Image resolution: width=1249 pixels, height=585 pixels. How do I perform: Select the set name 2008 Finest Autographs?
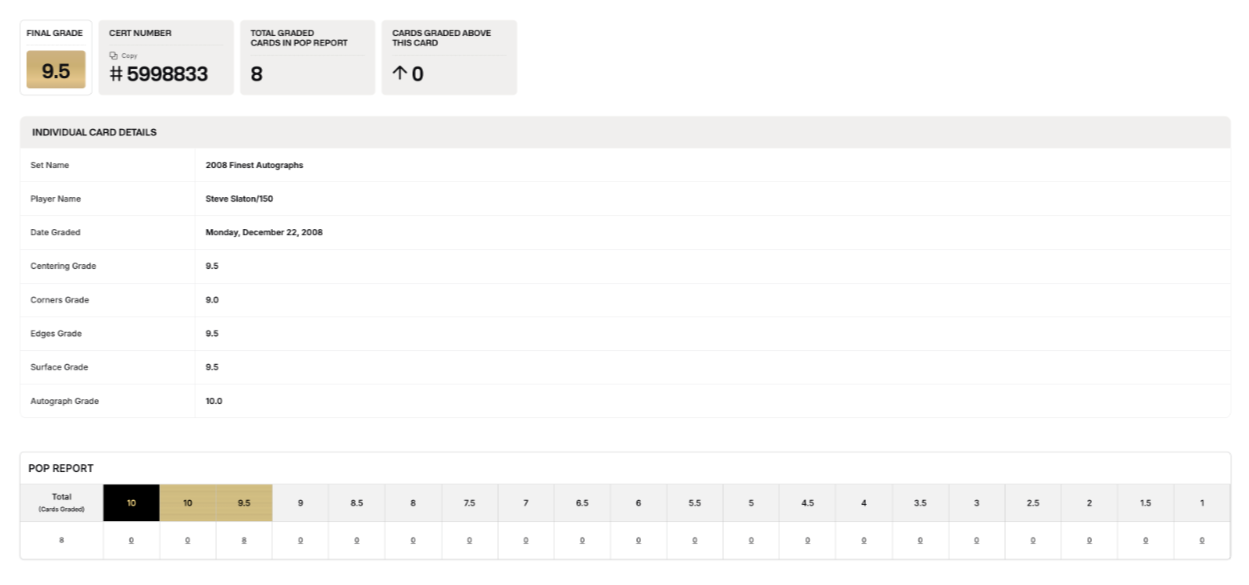254,165
